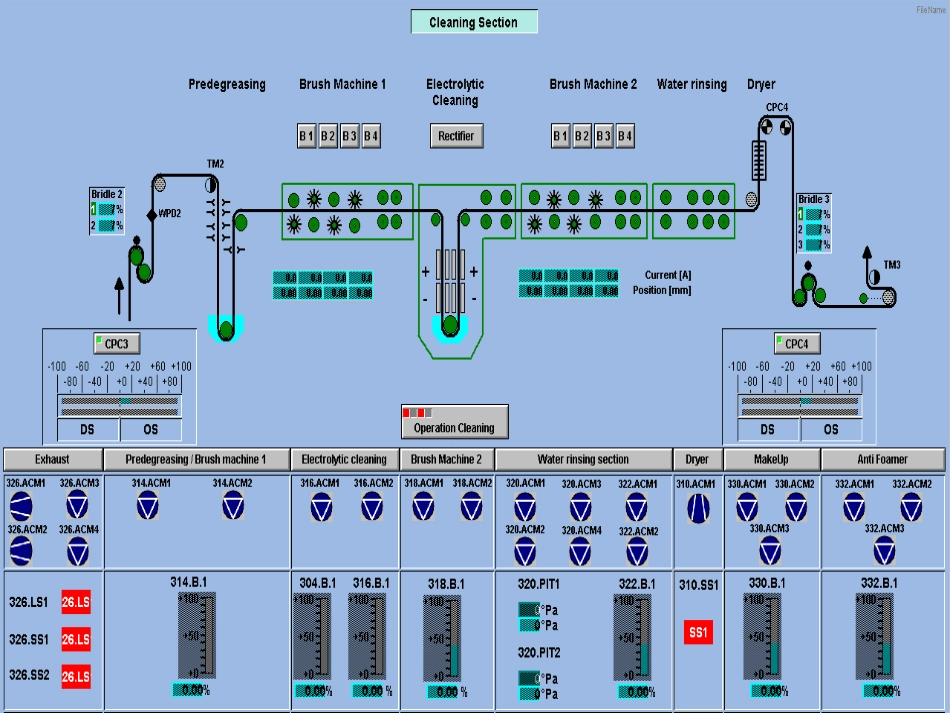
Task: Select the 330.ACM1 makeup pump icon
Action: click(x=746, y=509)
